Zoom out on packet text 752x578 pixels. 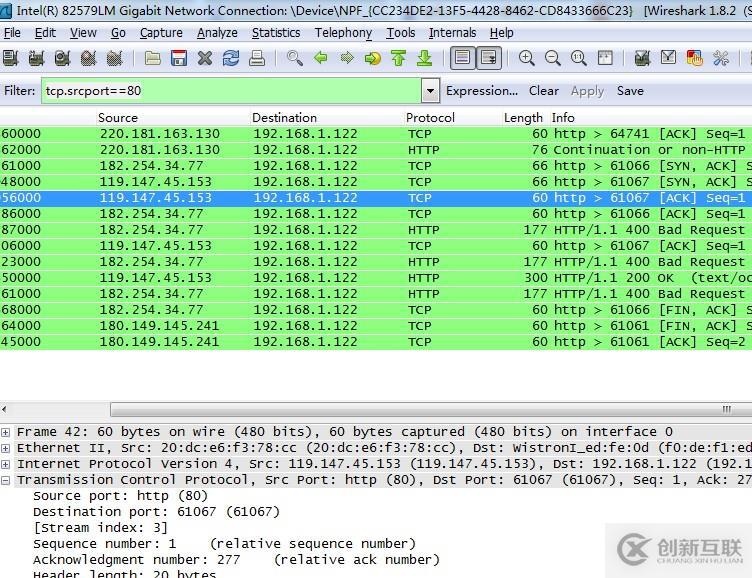click(x=552, y=58)
